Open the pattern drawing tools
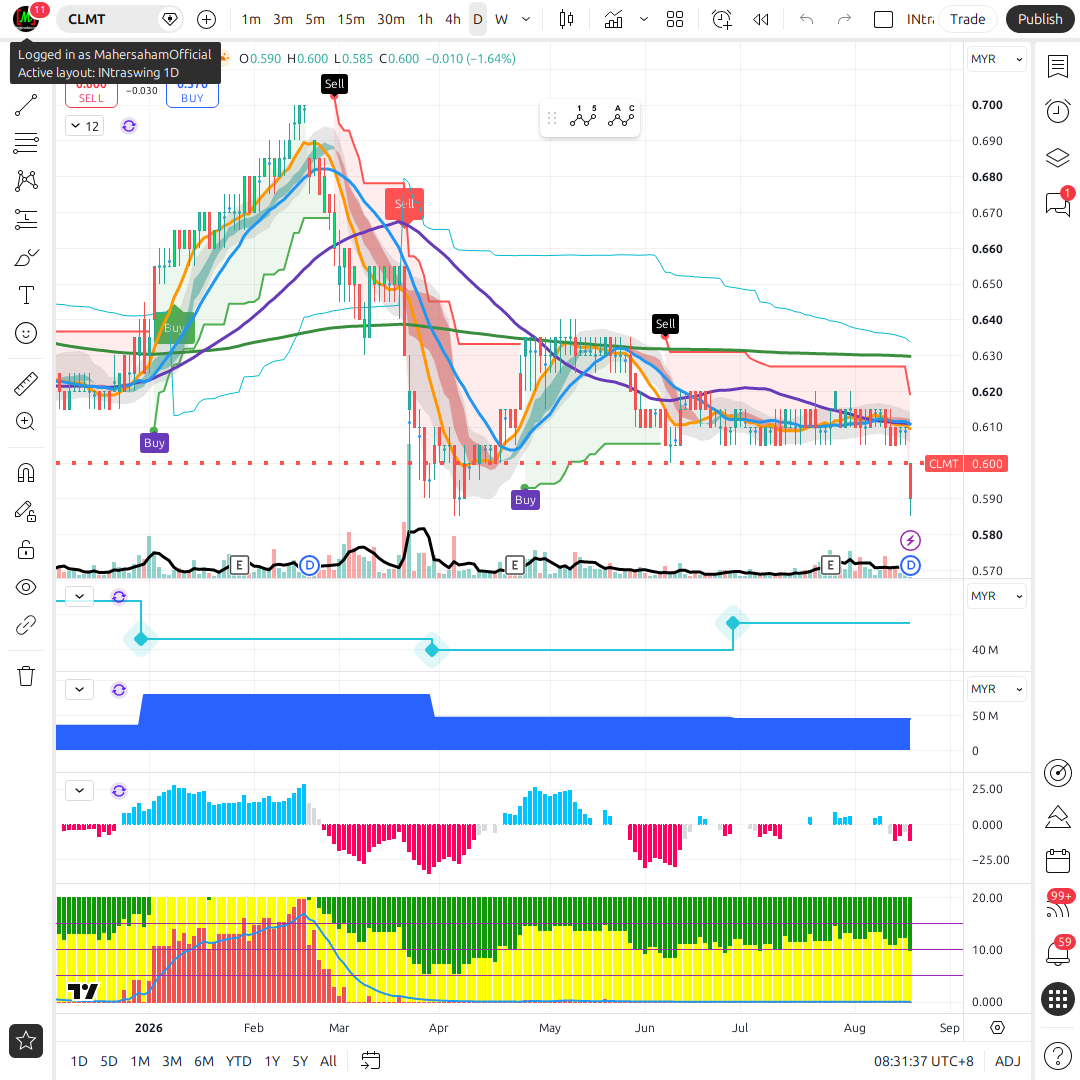 (x=26, y=181)
